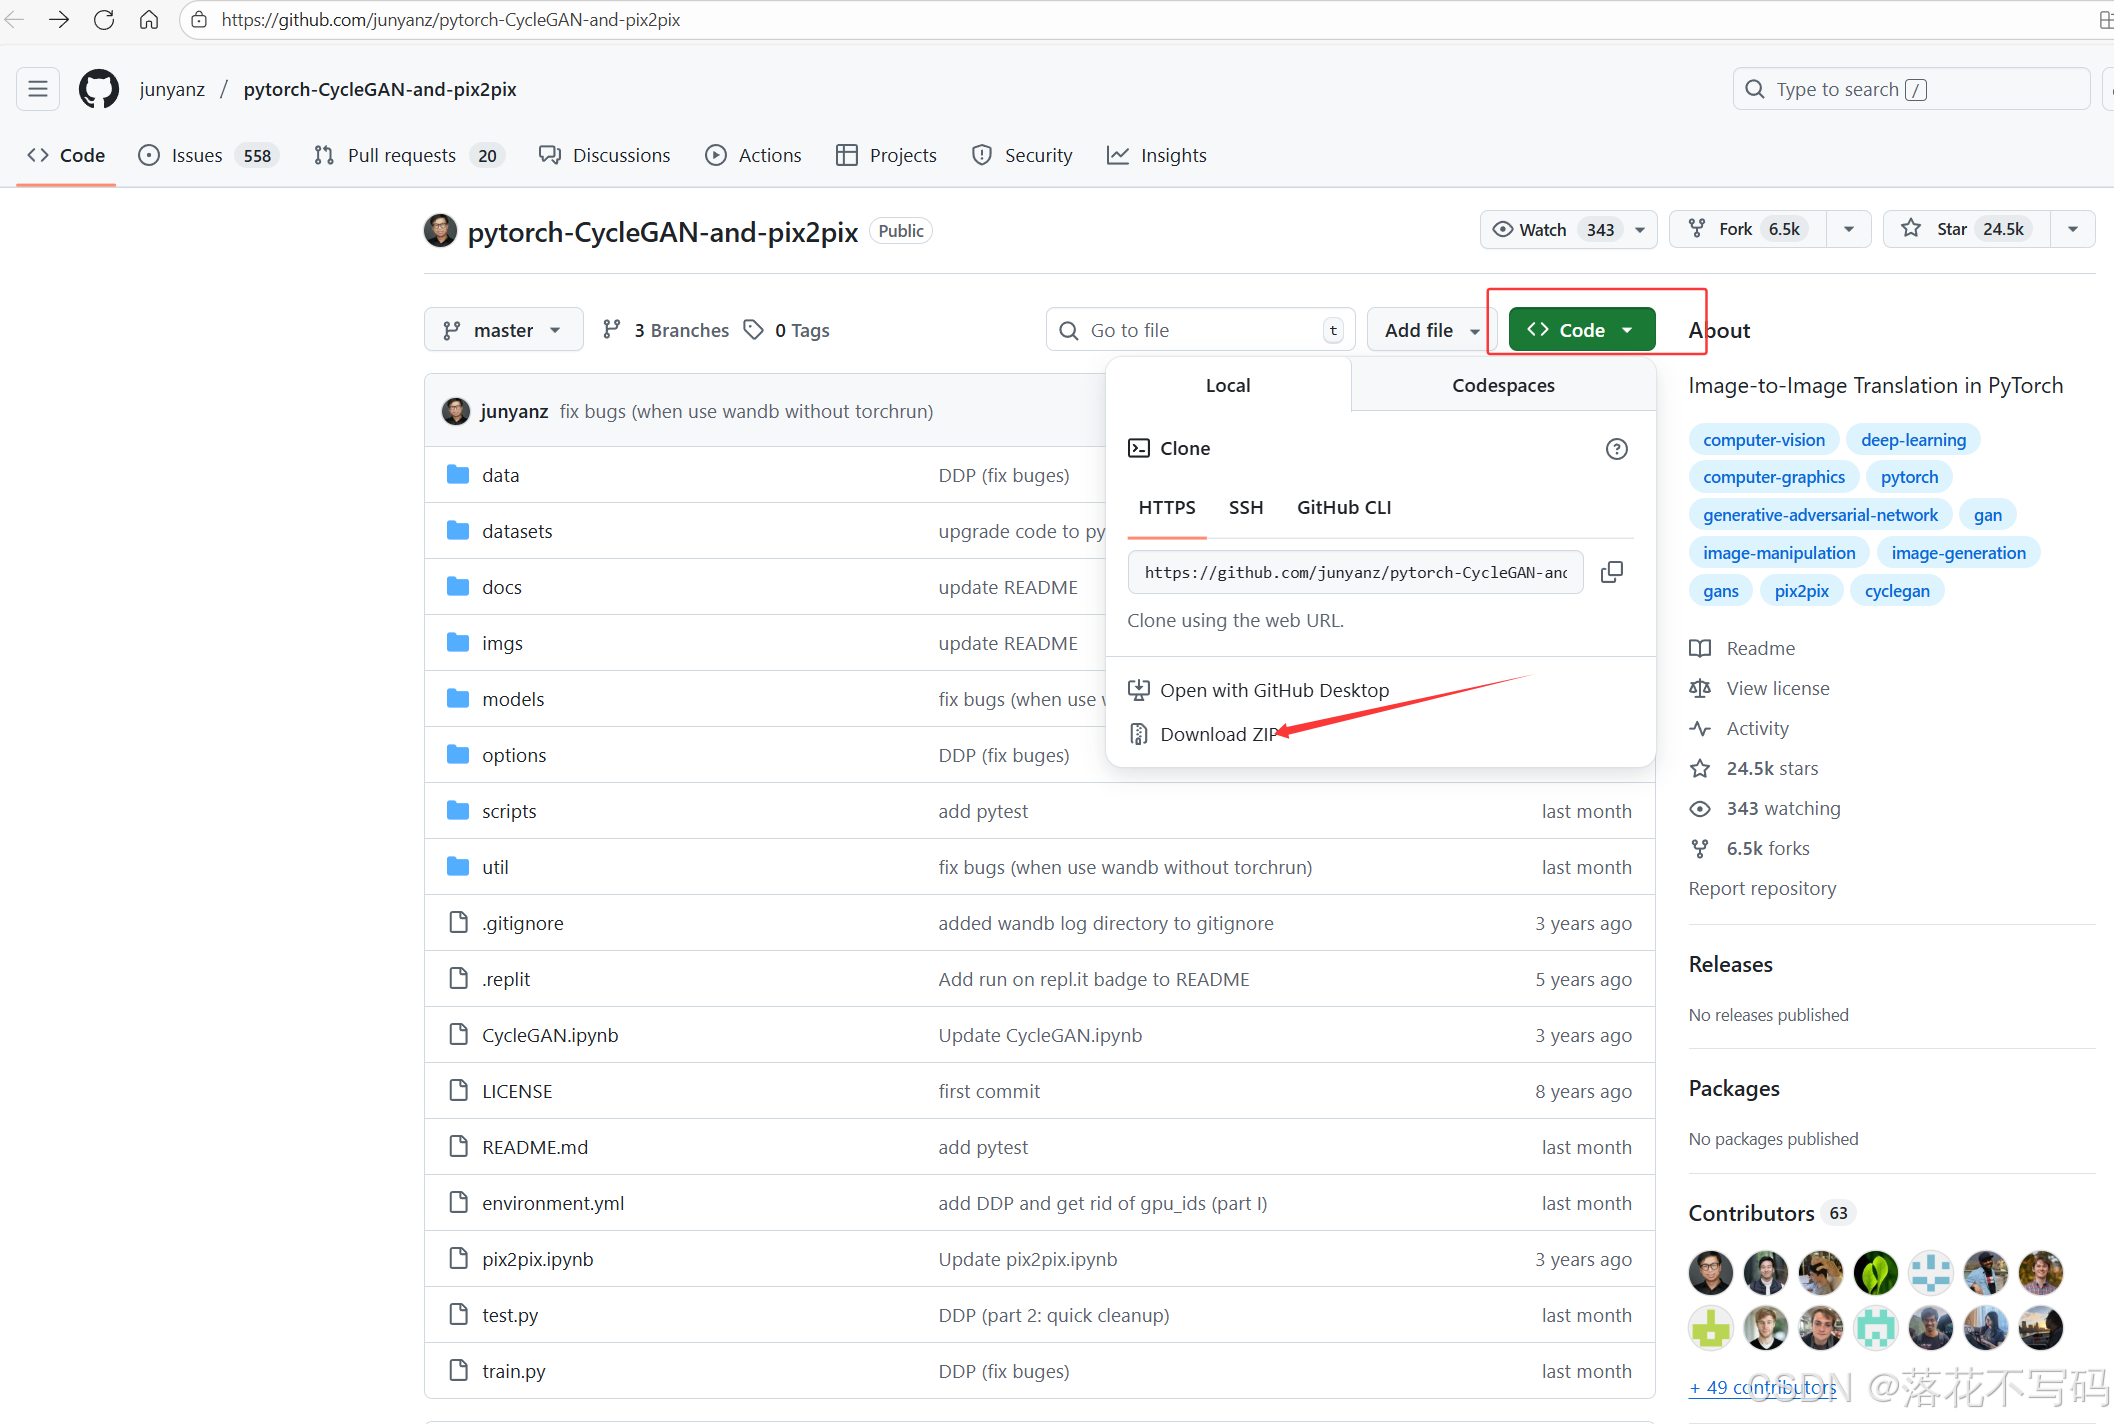Reload the page with the browser refresh icon
Viewport: 2114px width, 1424px height.
click(104, 20)
